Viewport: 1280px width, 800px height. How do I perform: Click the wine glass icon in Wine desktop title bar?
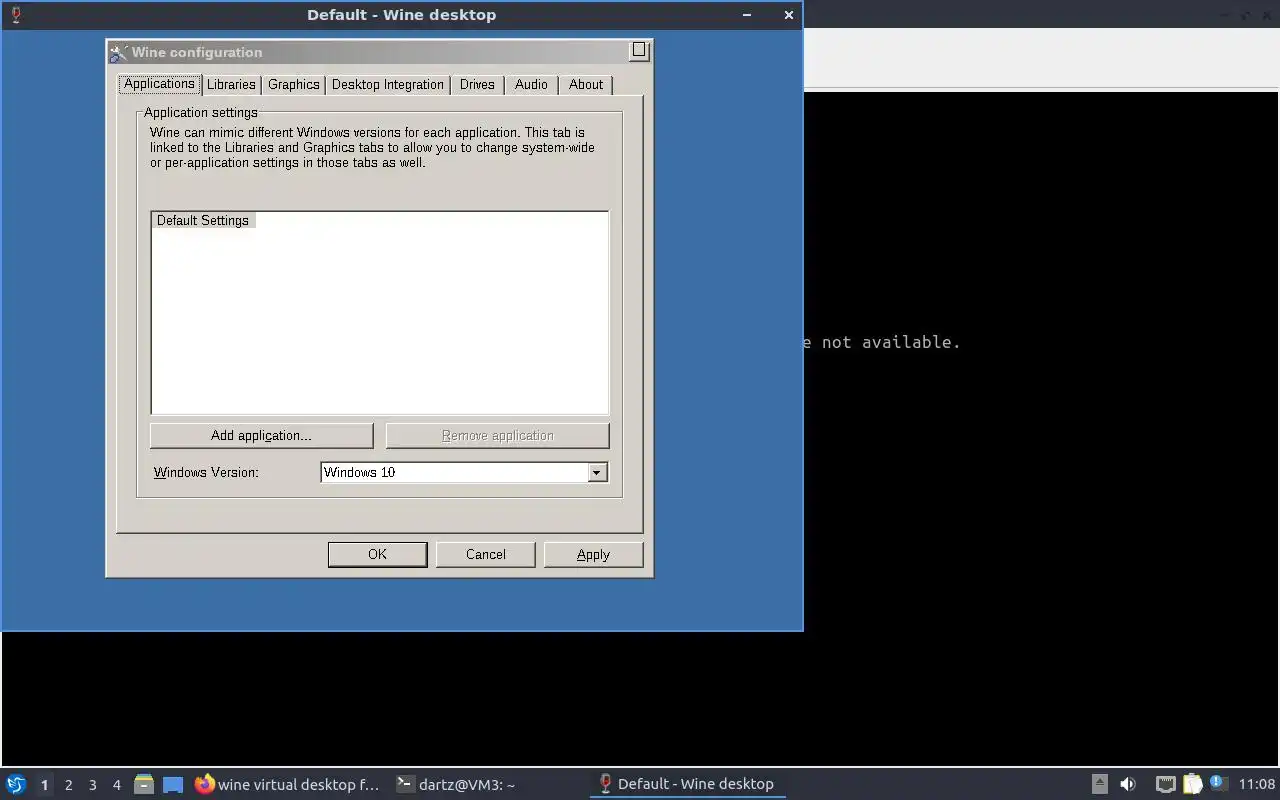16,15
